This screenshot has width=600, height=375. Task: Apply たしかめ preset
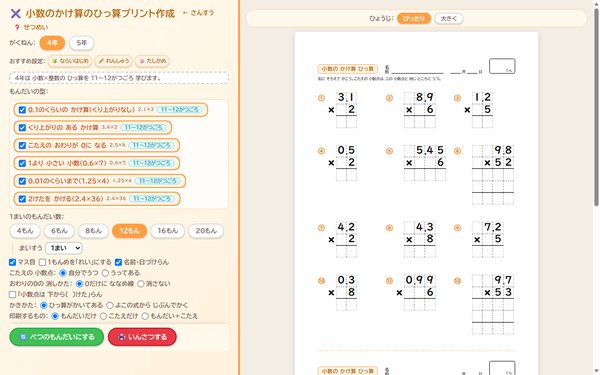point(152,61)
